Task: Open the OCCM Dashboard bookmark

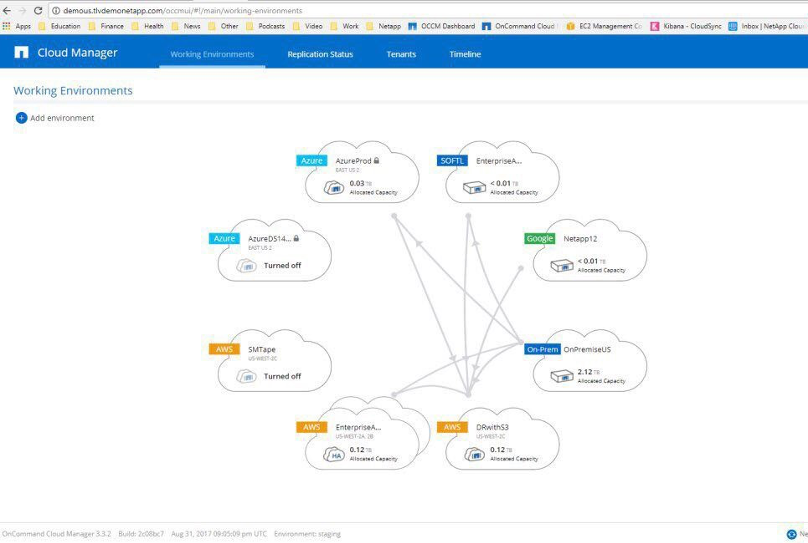Action: (x=442, y=26)
